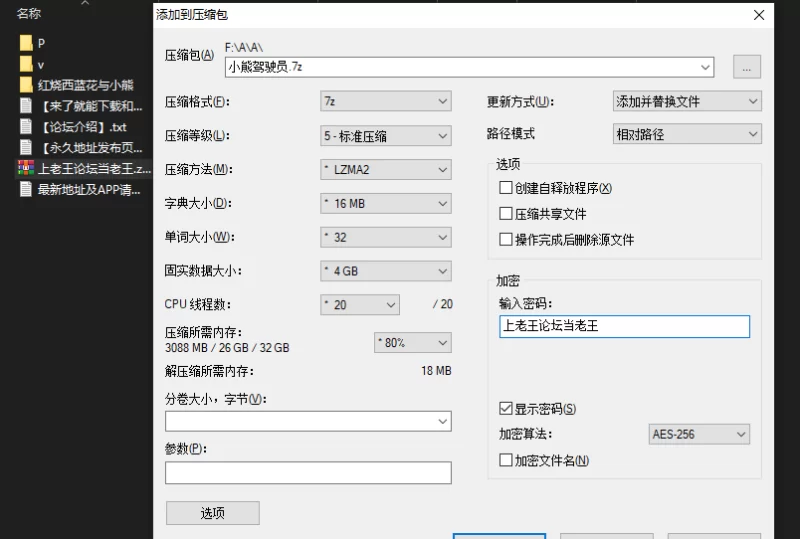The image size is (800, 539).
Task: Open the archive name 小熊驾驶员.7z dropdown
Action: pos(706,67)
